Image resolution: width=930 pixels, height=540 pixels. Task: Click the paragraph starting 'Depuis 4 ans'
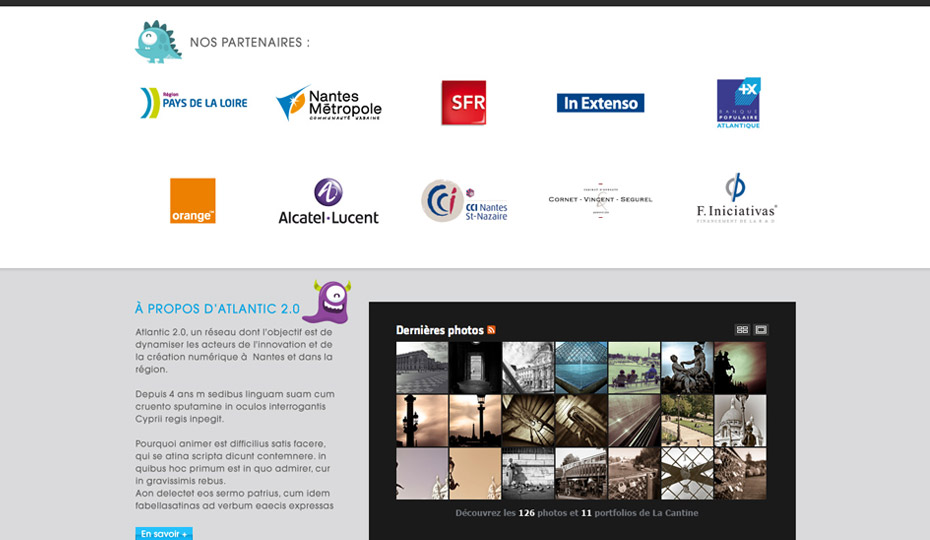pyautogui.click(x=235, y=406)
